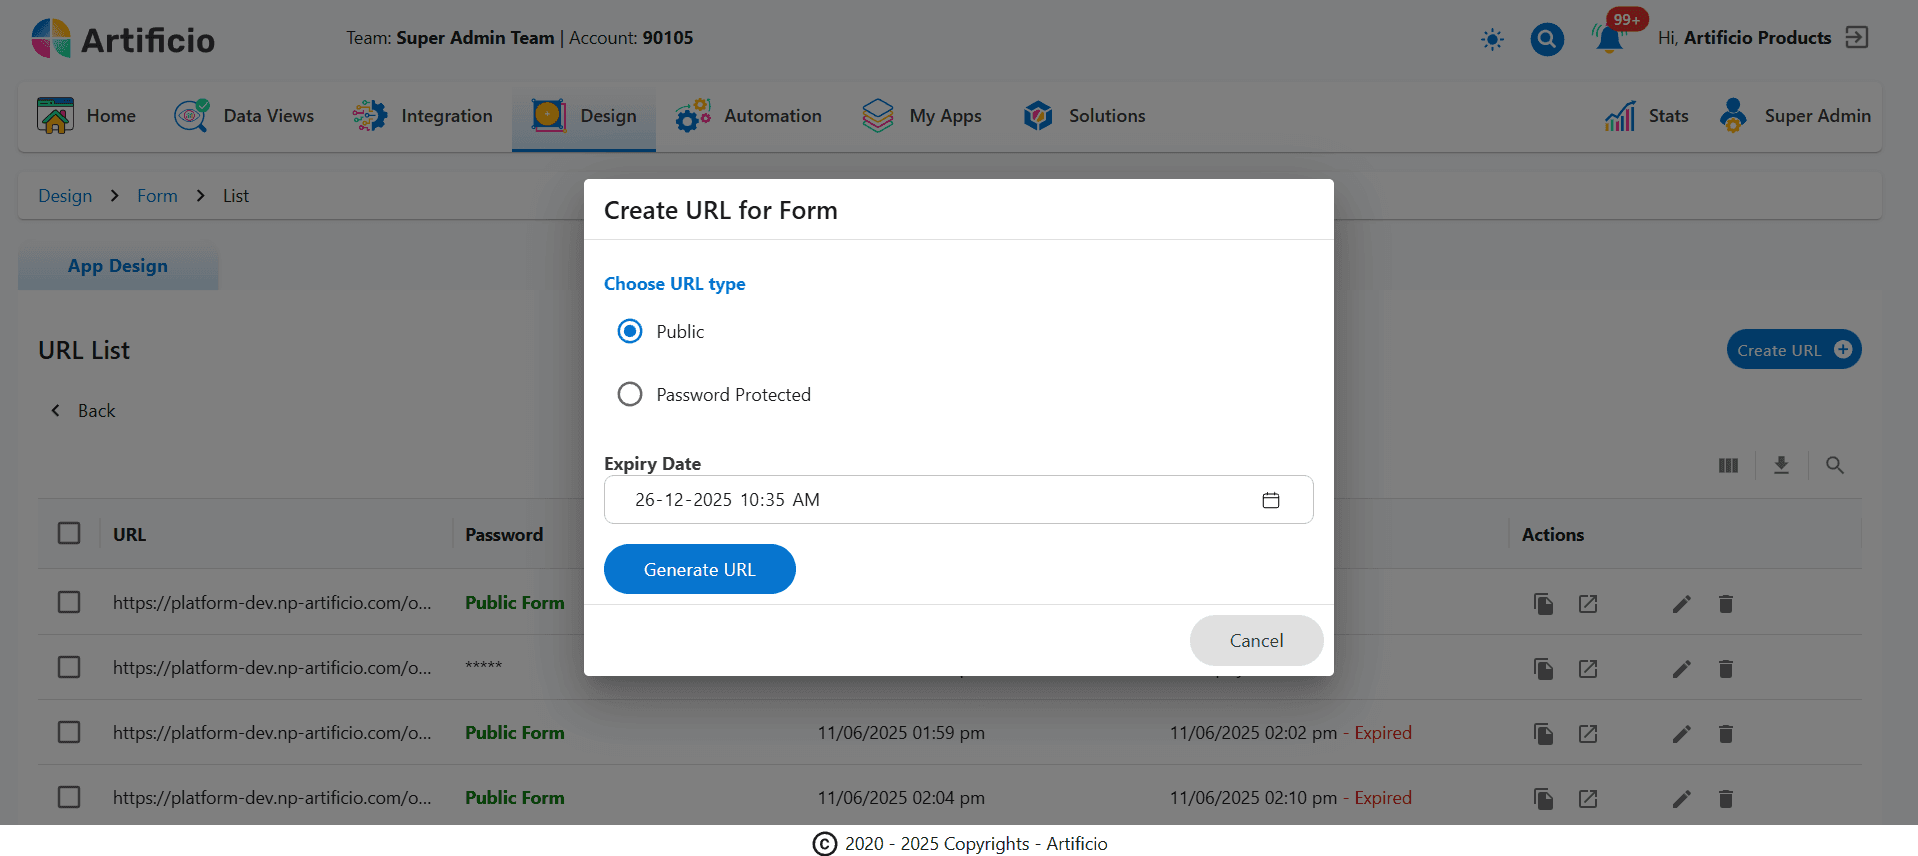This screenshot has height=856, width=1918.
Task: Open the Integration menu
Action: (422, 116)
